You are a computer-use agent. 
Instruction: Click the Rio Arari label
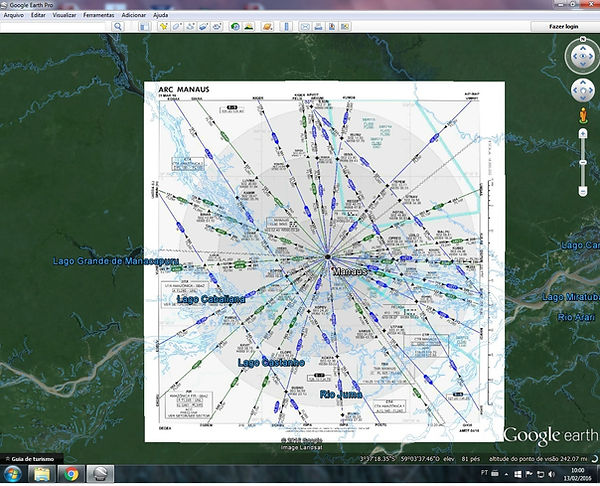[x=576, y=317]
